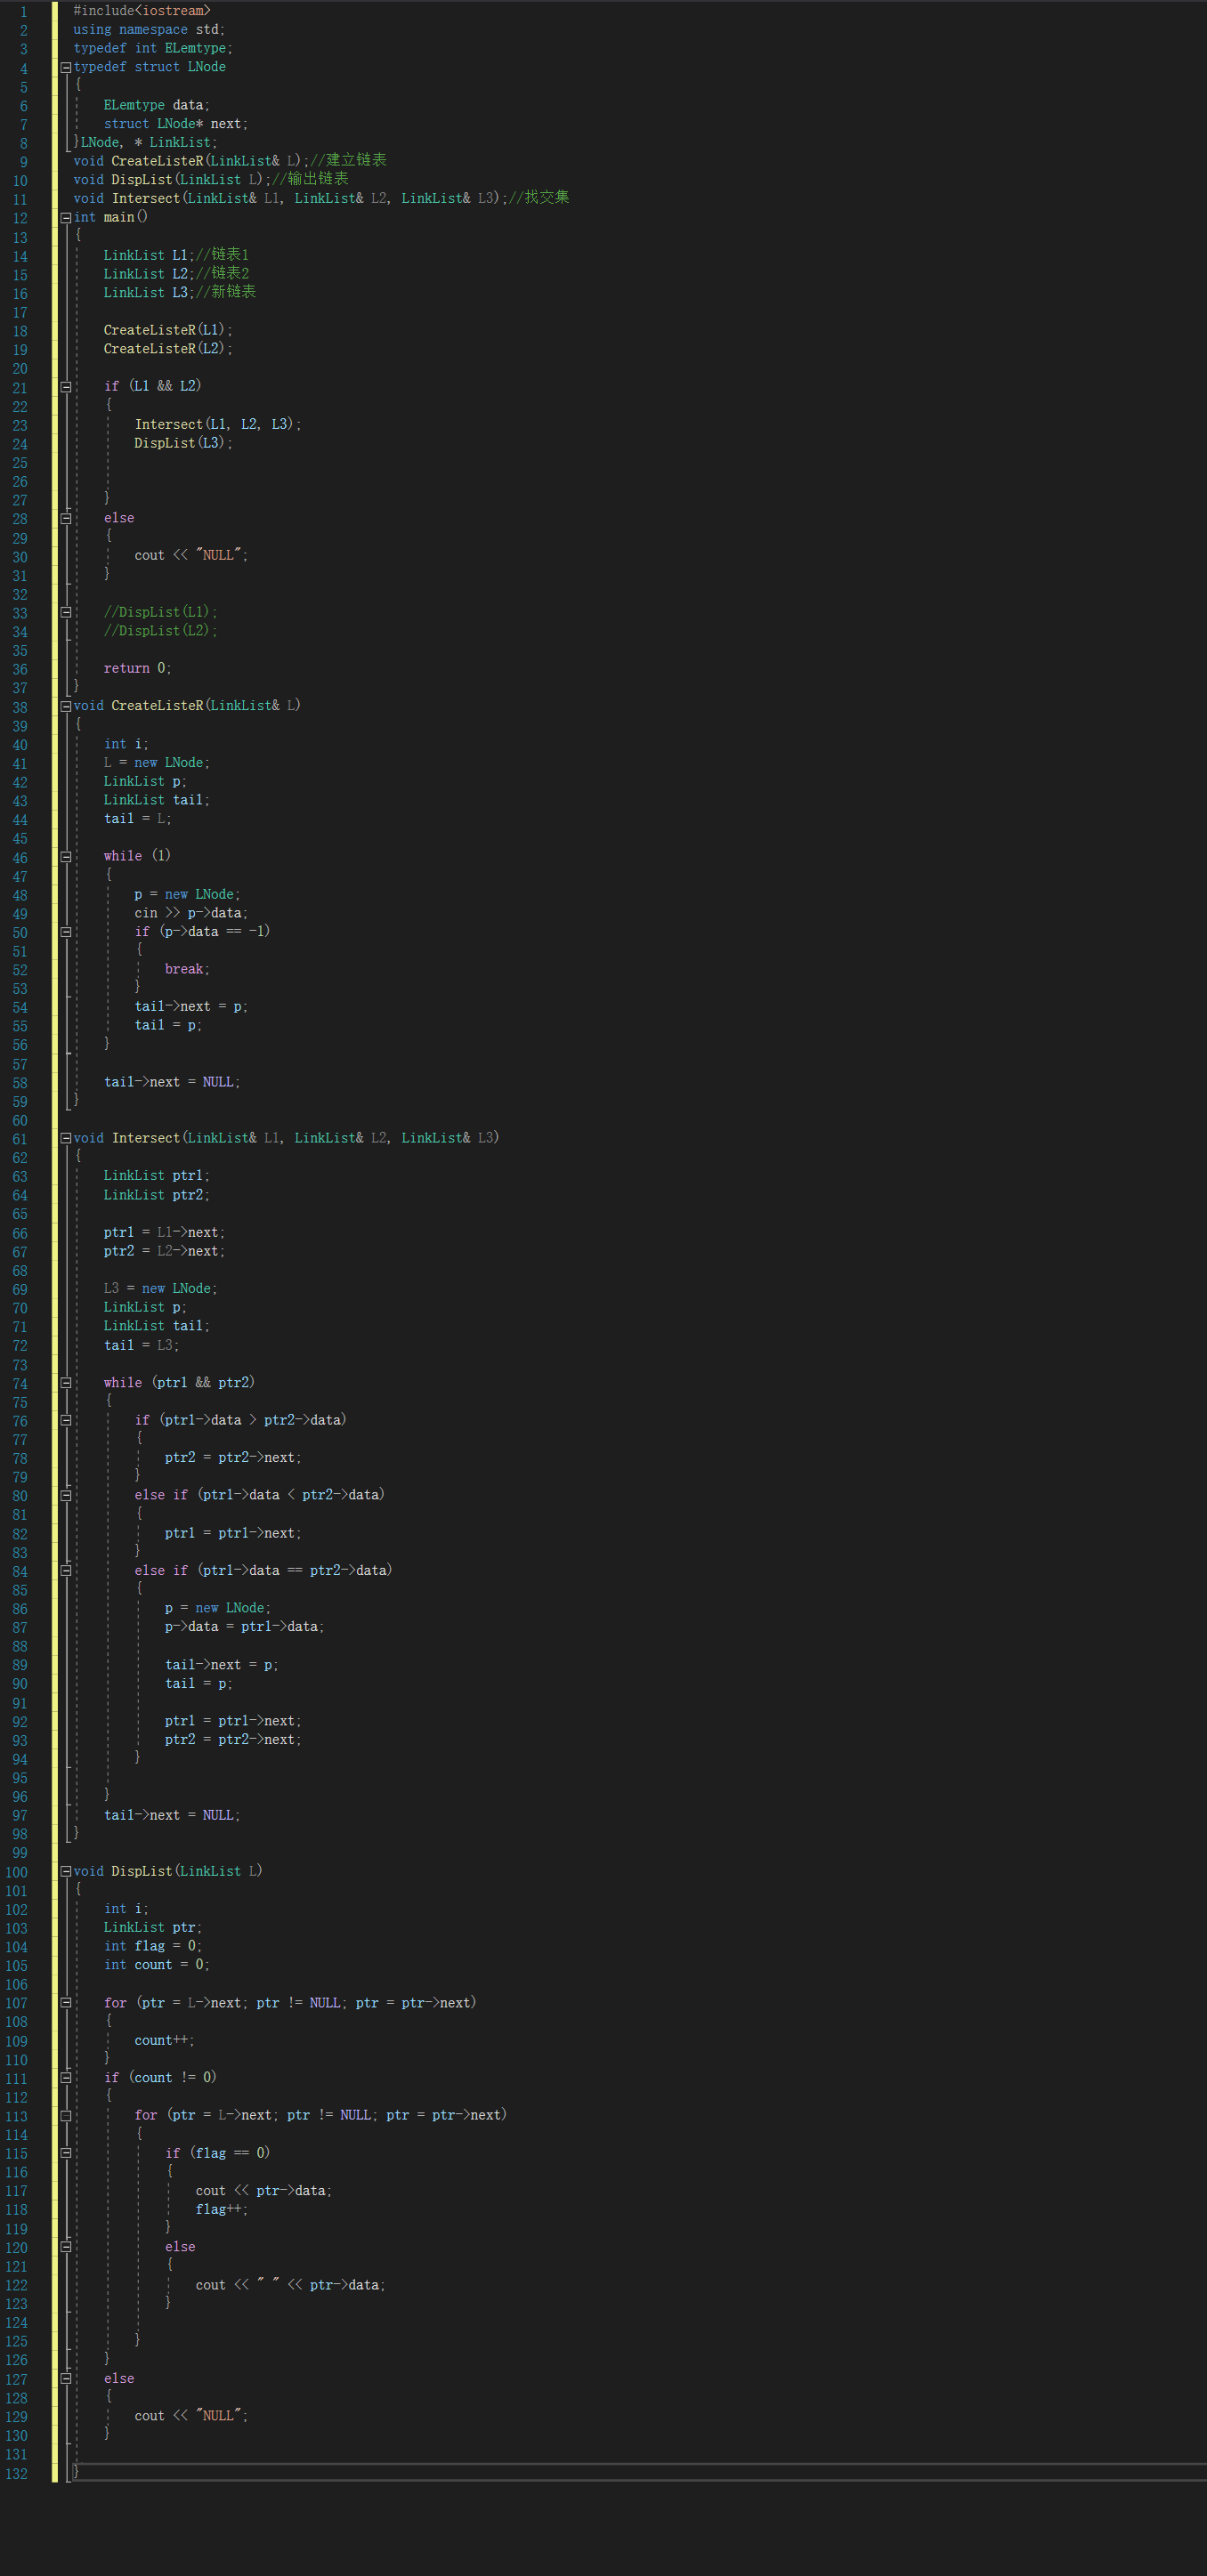
Task: Collapse the DispList function definition
Action: coord(66,1871)
